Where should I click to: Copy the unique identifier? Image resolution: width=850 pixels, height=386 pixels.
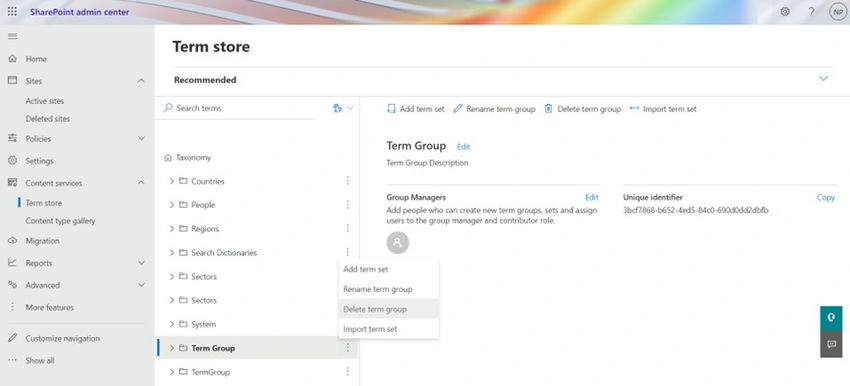tap(826, 198)
